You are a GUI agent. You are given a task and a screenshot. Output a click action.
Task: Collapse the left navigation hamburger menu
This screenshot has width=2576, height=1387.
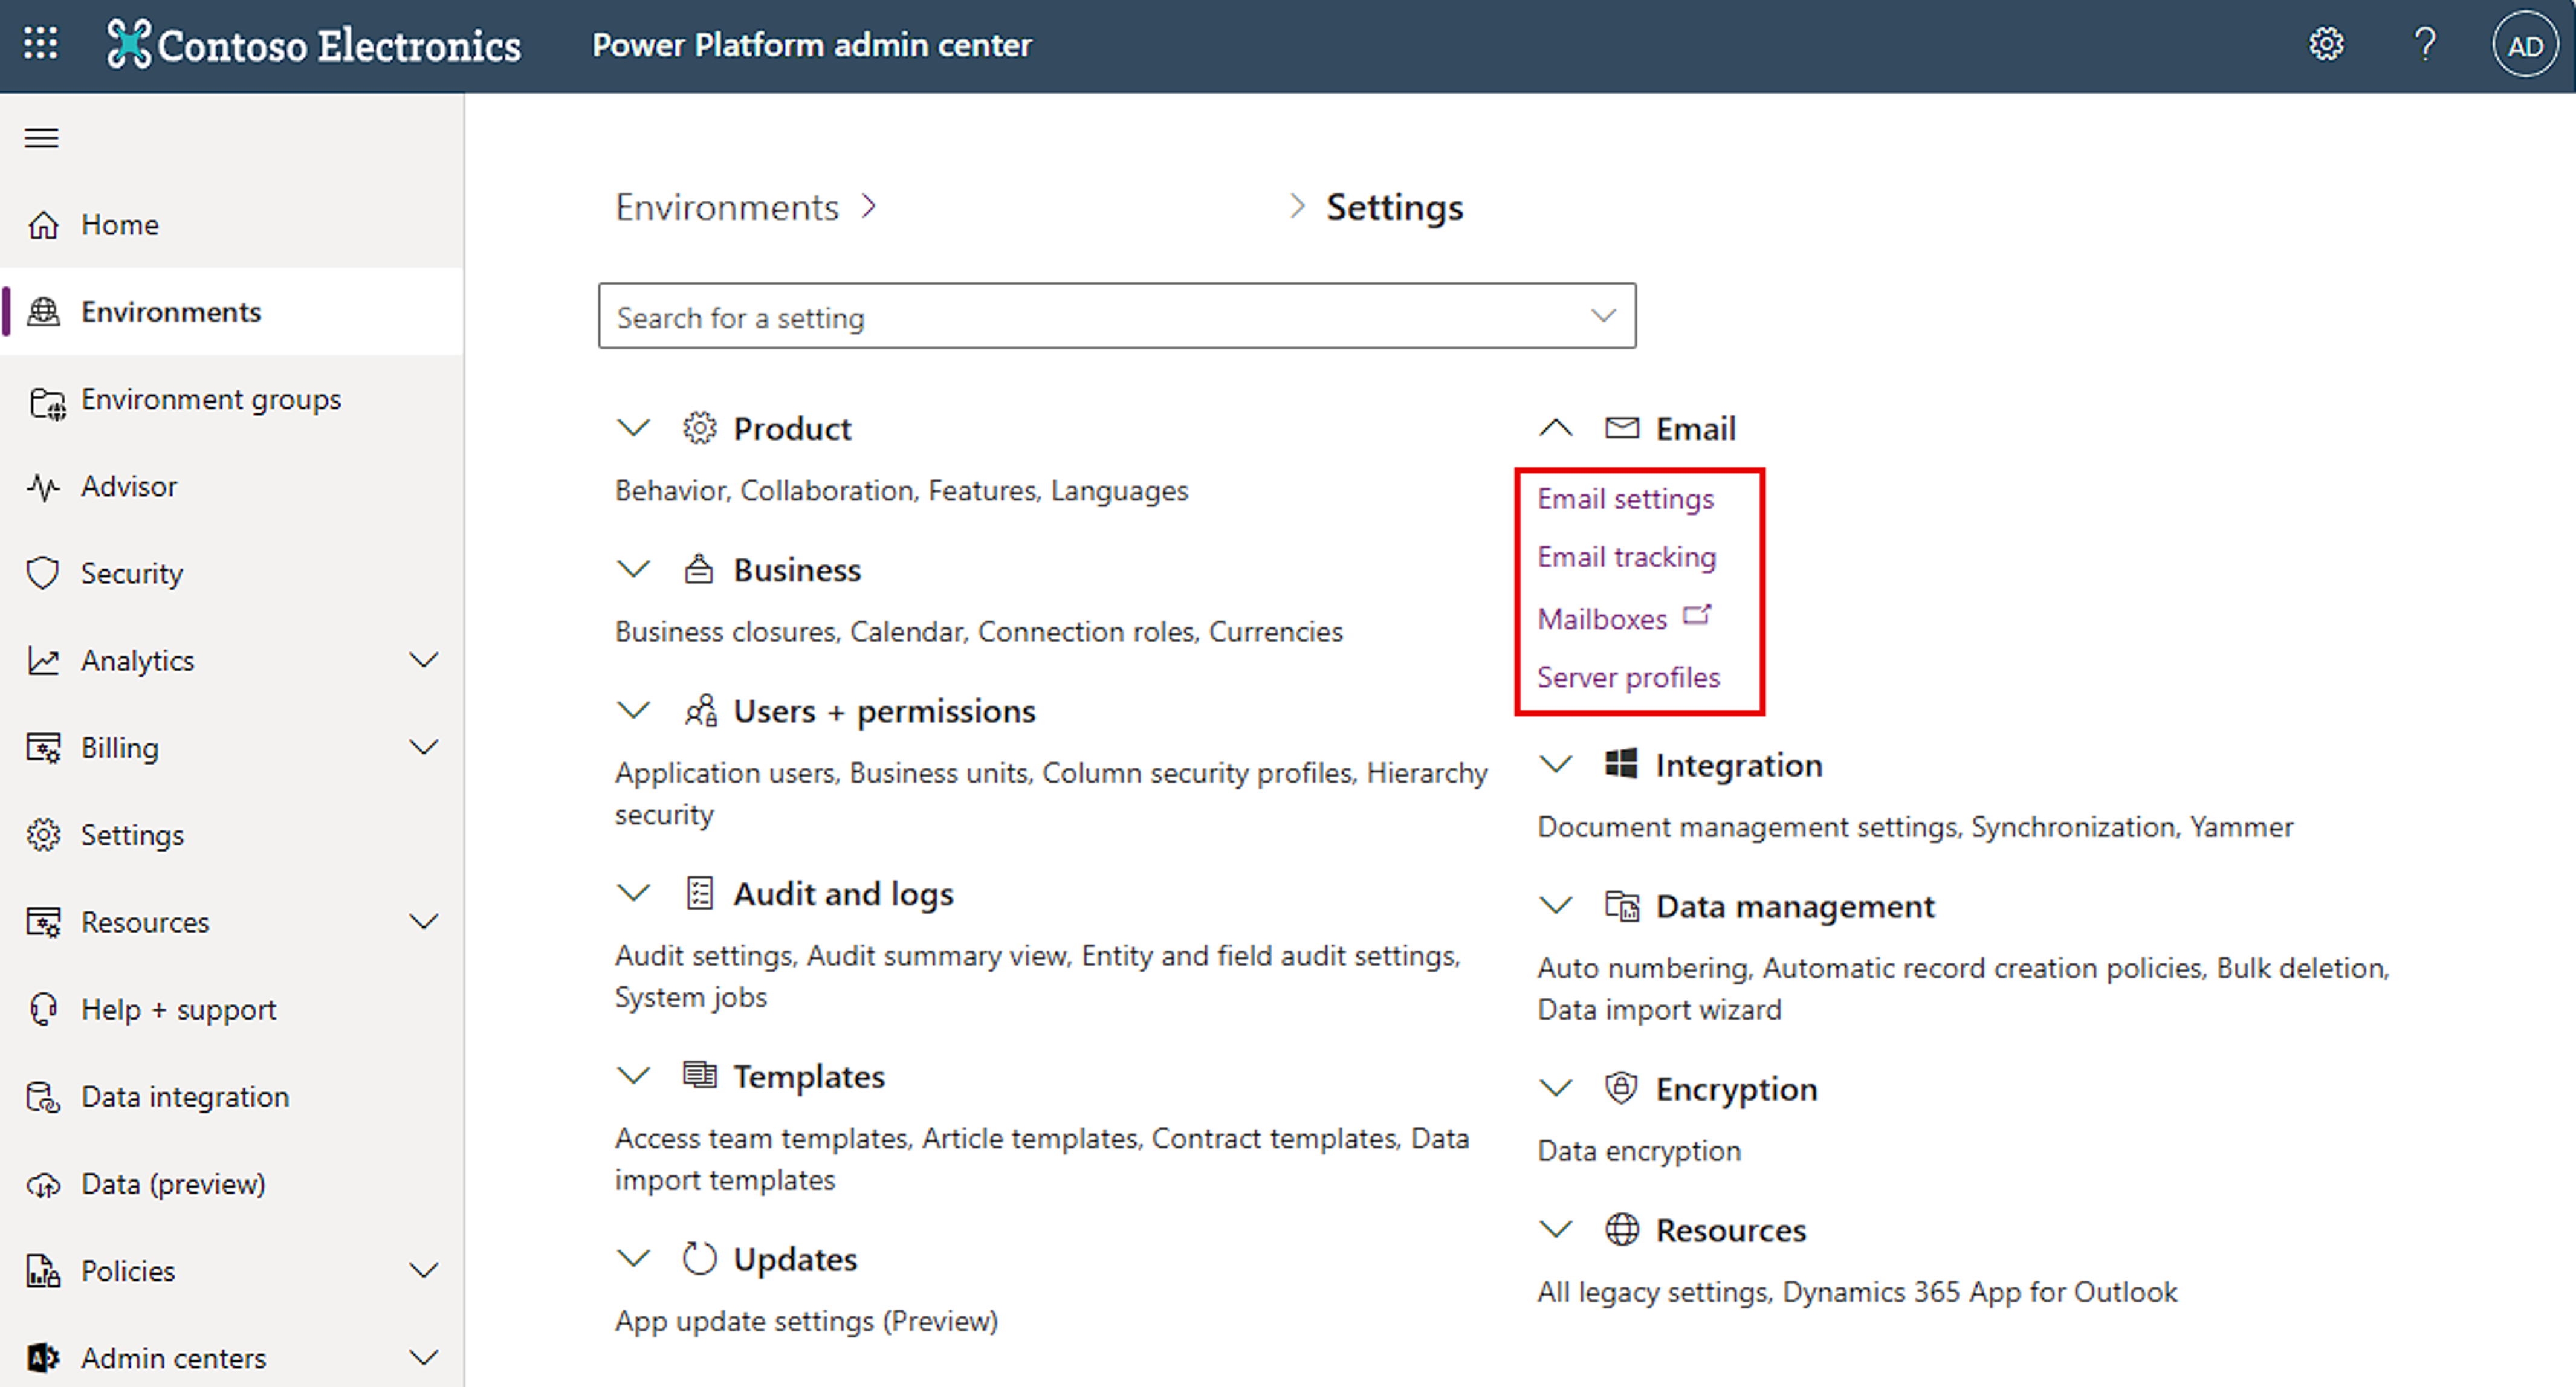point(41,138)
